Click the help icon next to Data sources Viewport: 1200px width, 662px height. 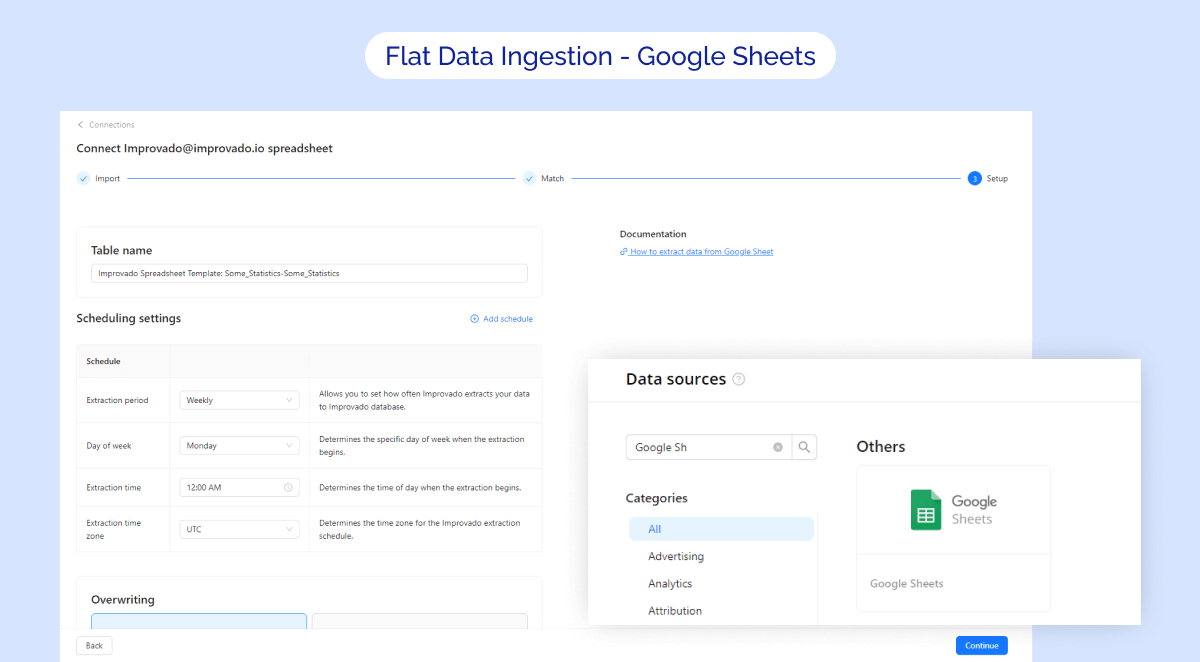(739, 380)
